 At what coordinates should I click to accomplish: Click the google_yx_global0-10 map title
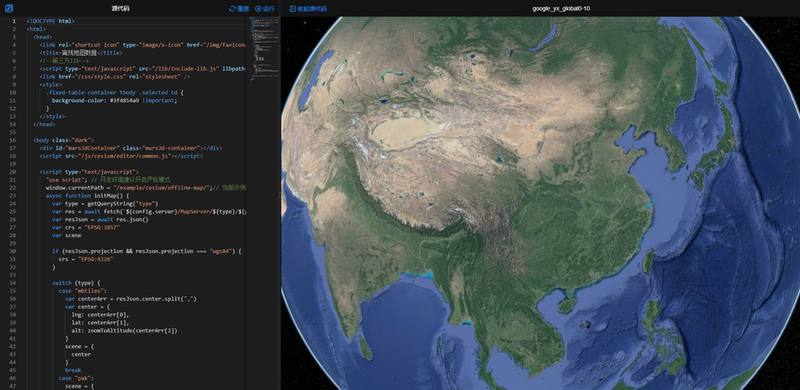(561, 9)
